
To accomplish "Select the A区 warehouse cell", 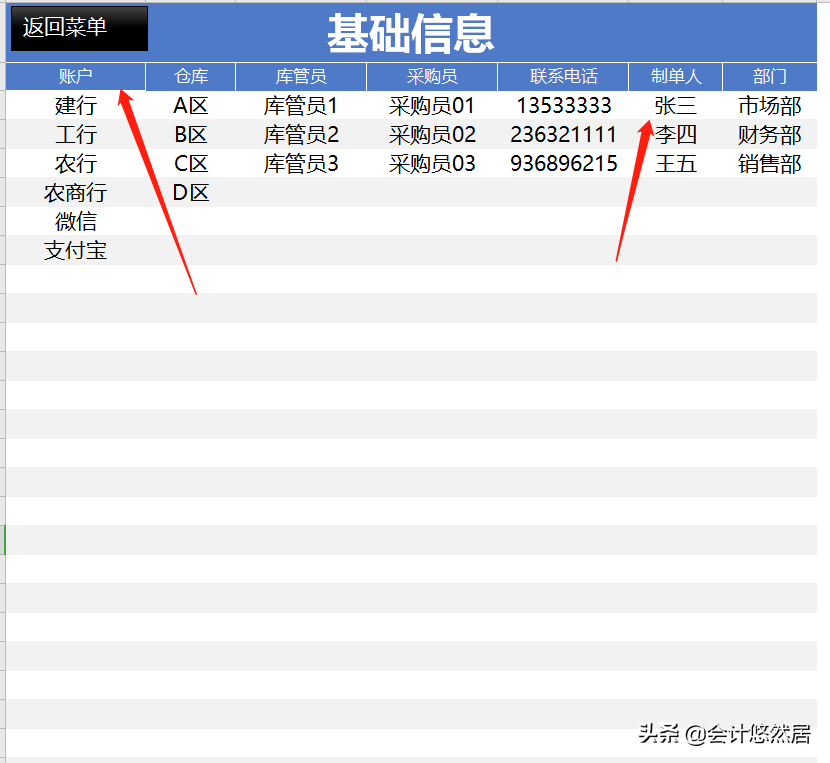I will tap(191, 105).
